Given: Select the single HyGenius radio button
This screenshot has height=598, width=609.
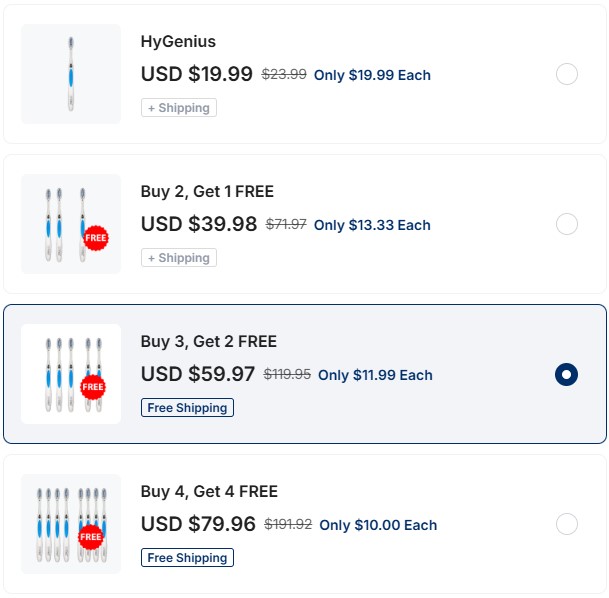Looking at the screenshot, I should point(566,74).
